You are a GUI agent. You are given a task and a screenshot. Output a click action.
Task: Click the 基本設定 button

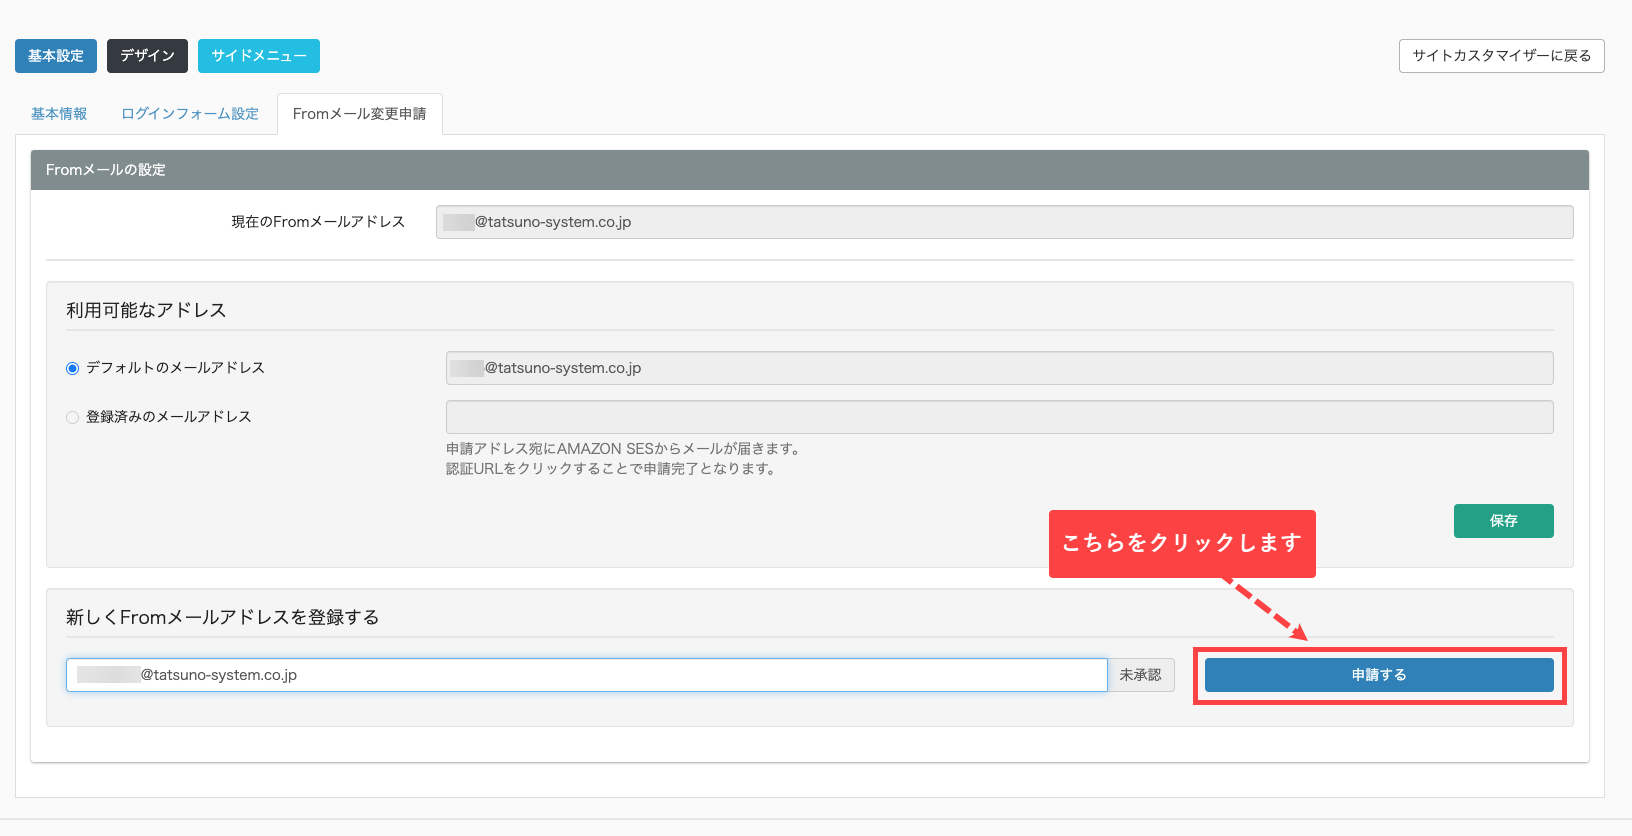click(56, 56)
